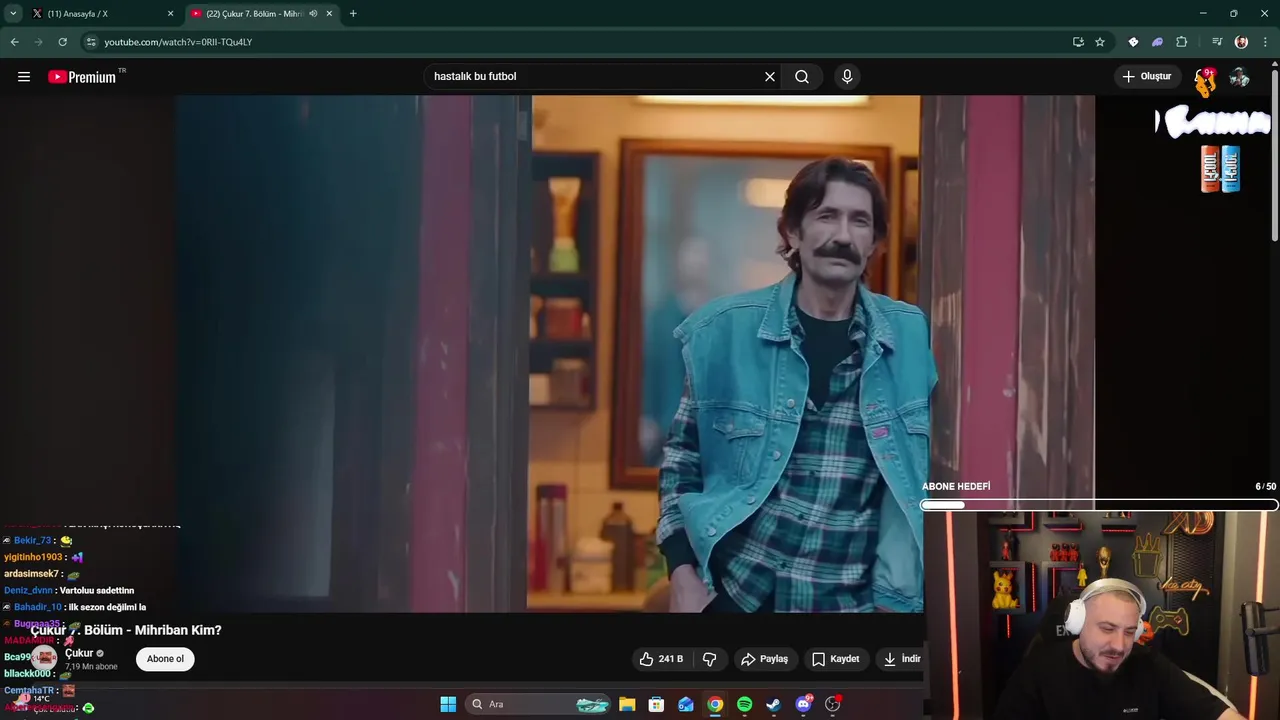This screenshot has height=720, width=1280.
Task: Clear the search box with the X icon
Action: tap(770, 77)
